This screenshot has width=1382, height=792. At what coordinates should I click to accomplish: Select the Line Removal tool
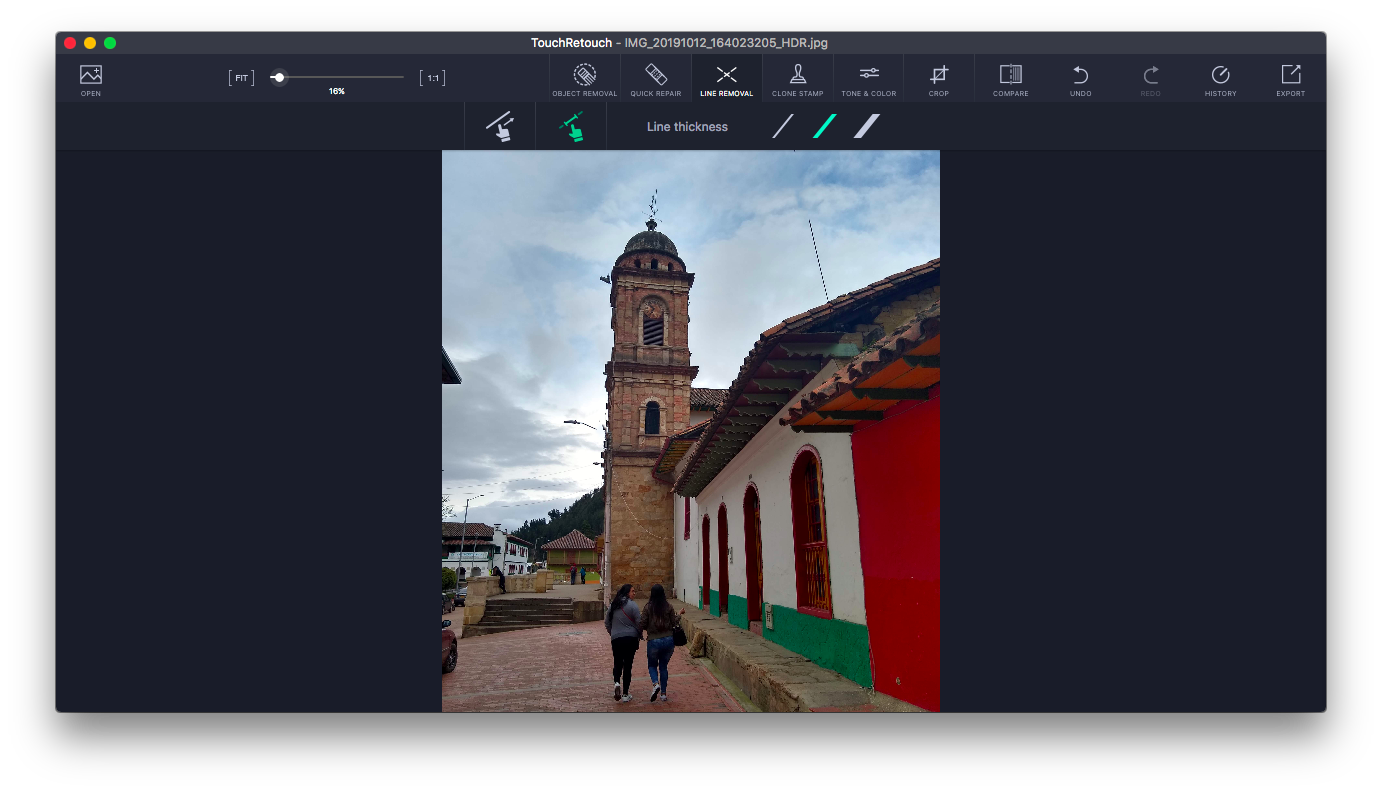pyautogui.click(x=727, y=79)
